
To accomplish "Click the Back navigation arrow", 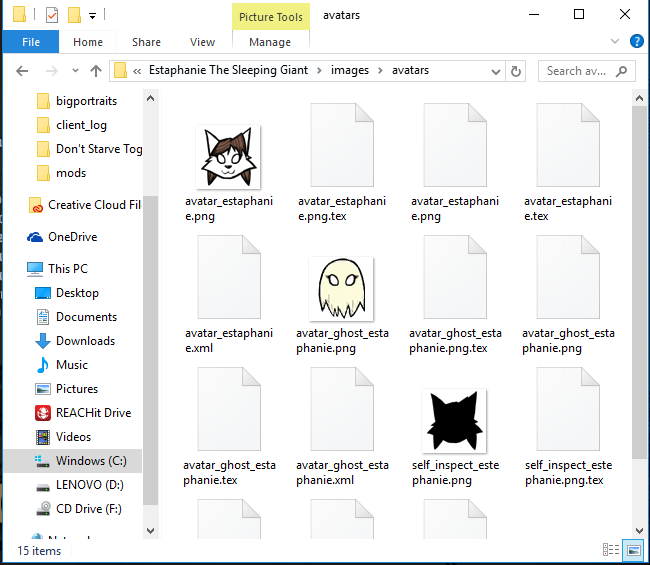I will [x=22, y=71].
